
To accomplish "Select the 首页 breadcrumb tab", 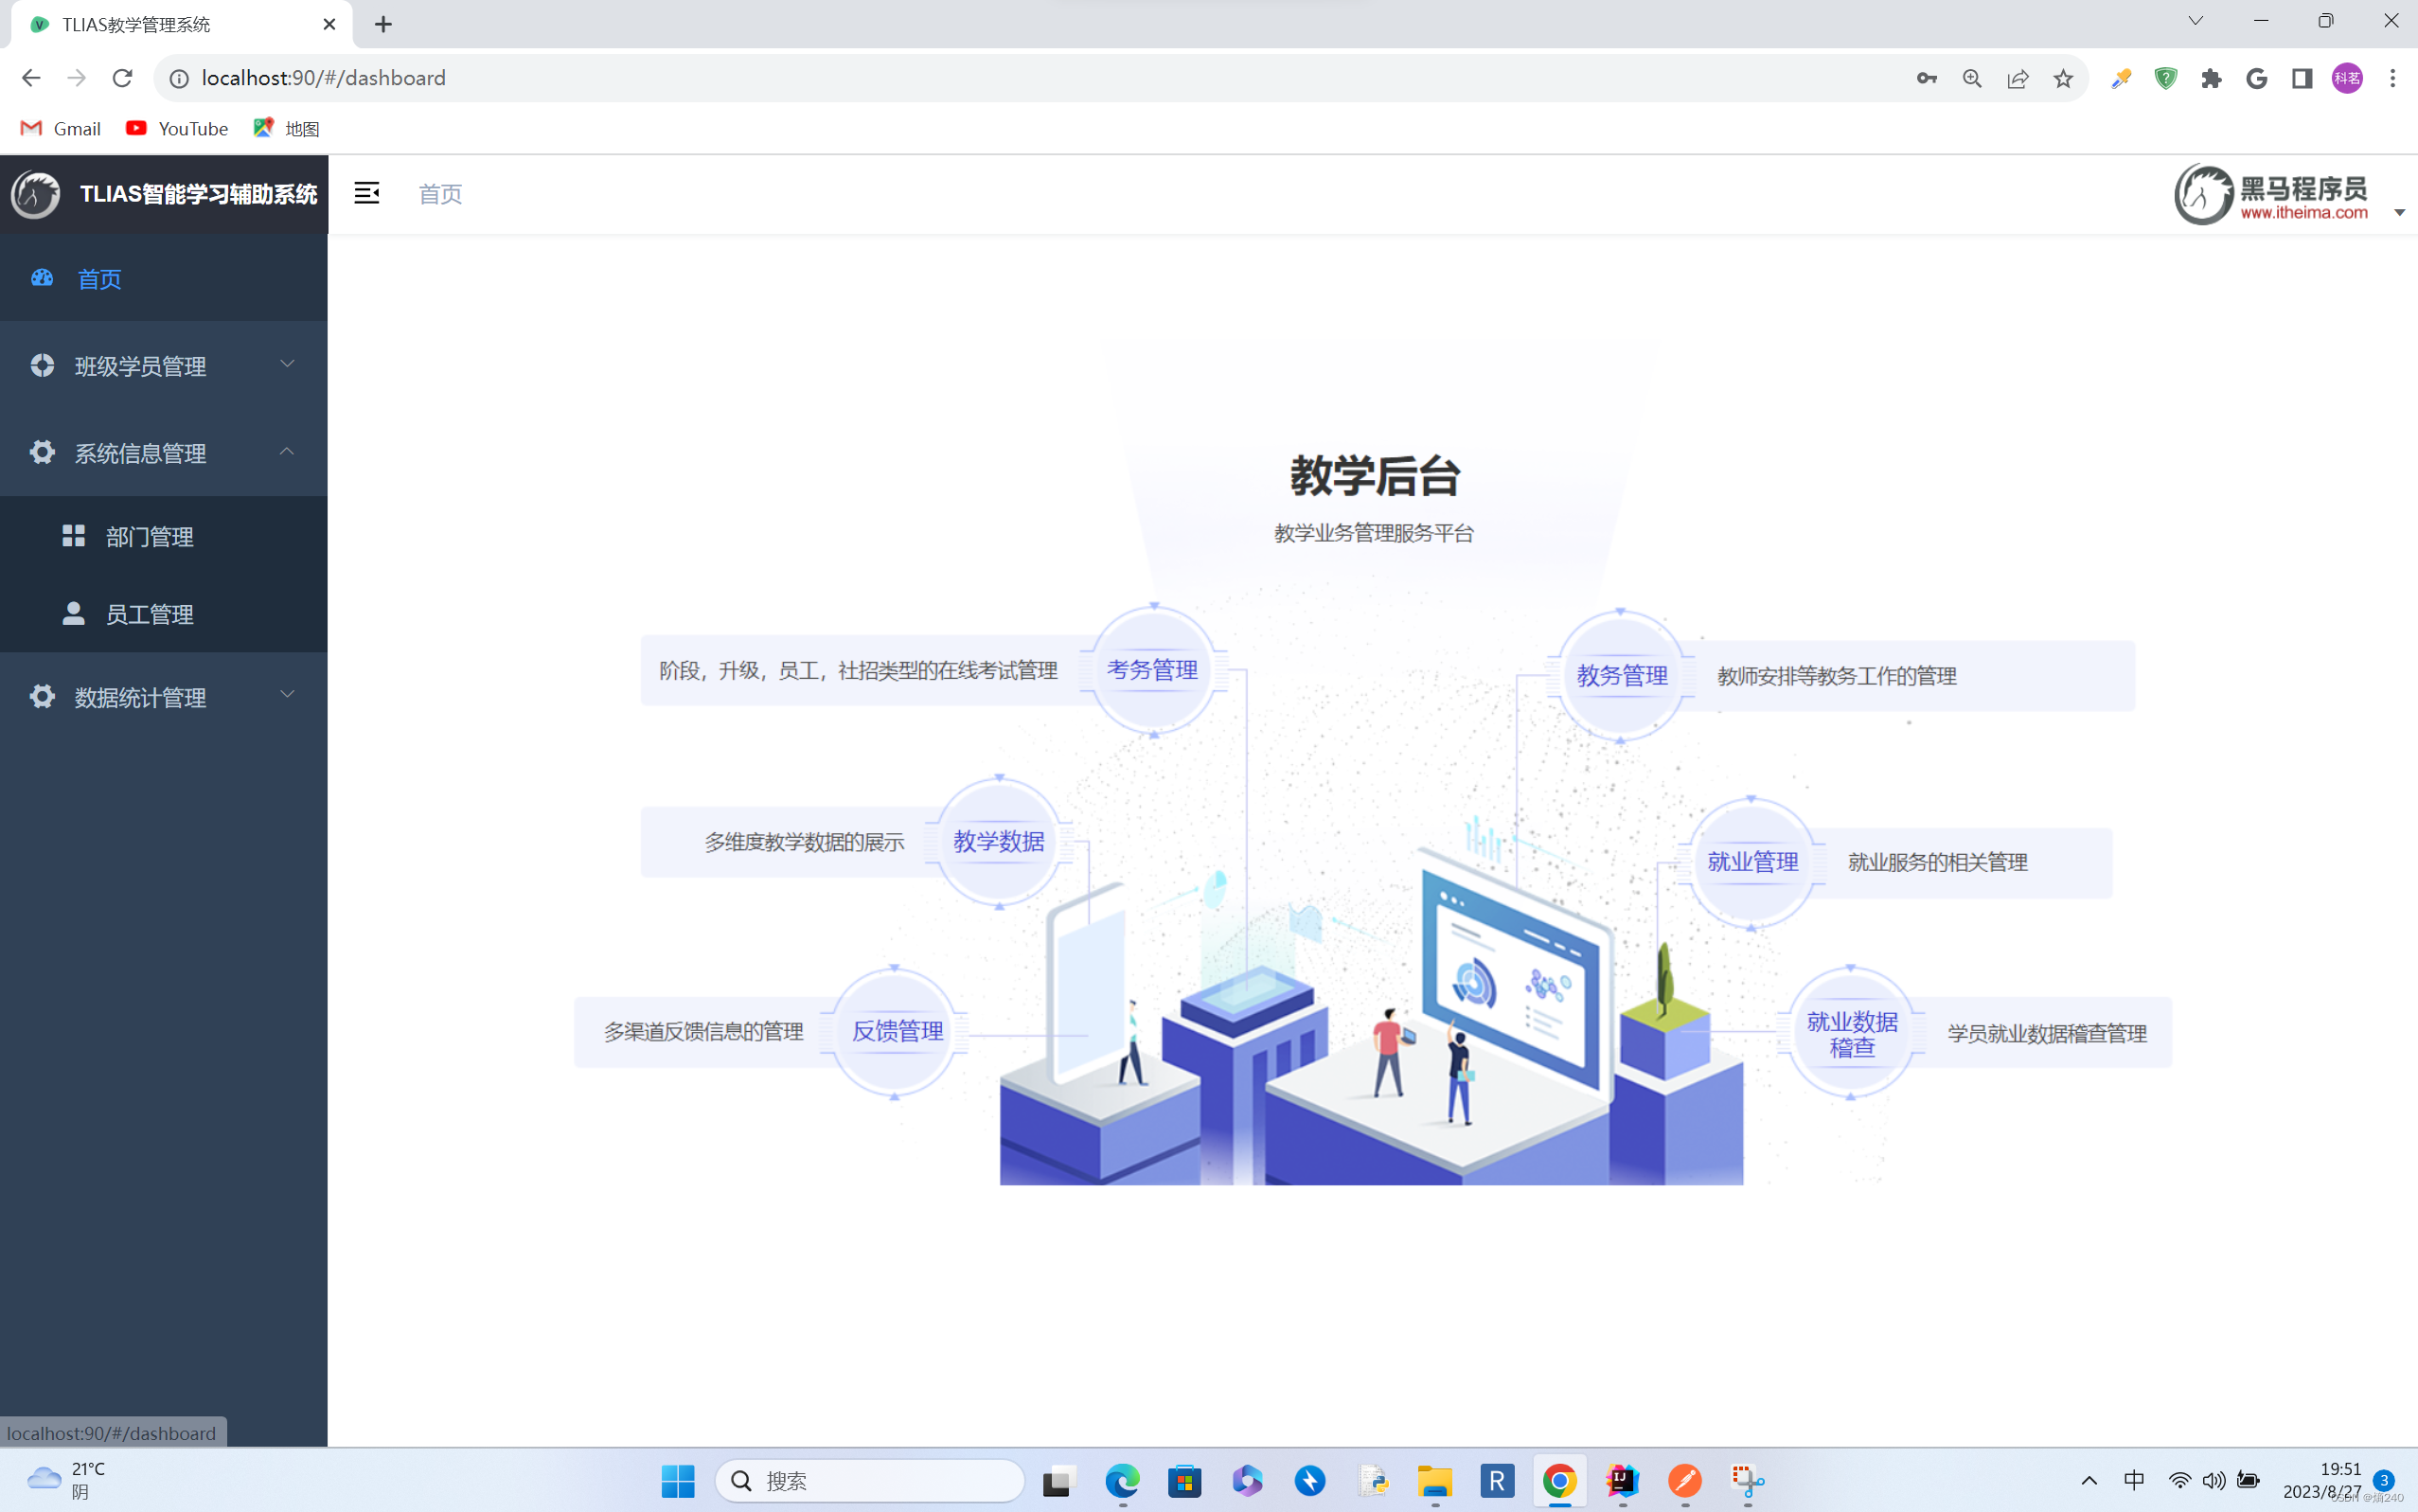I will click(x=439, y=193).
